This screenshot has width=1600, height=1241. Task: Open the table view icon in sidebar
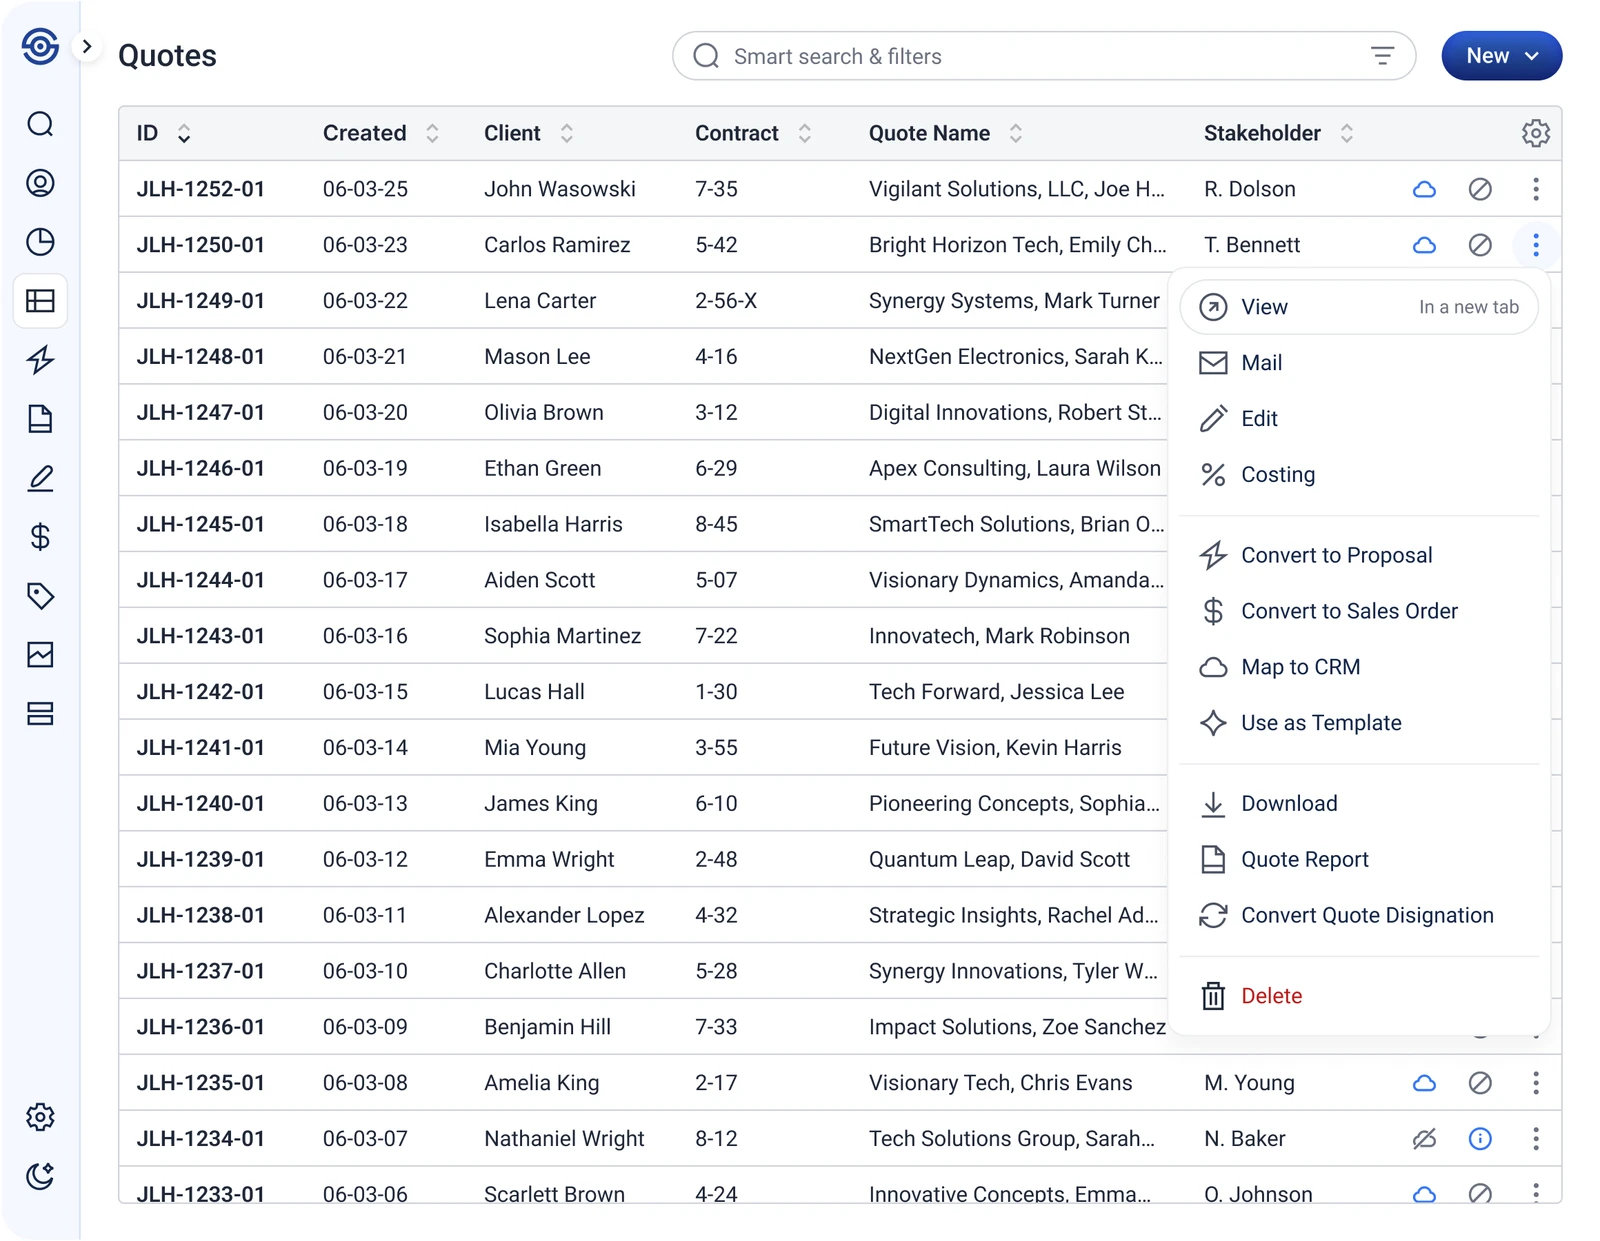40,301
